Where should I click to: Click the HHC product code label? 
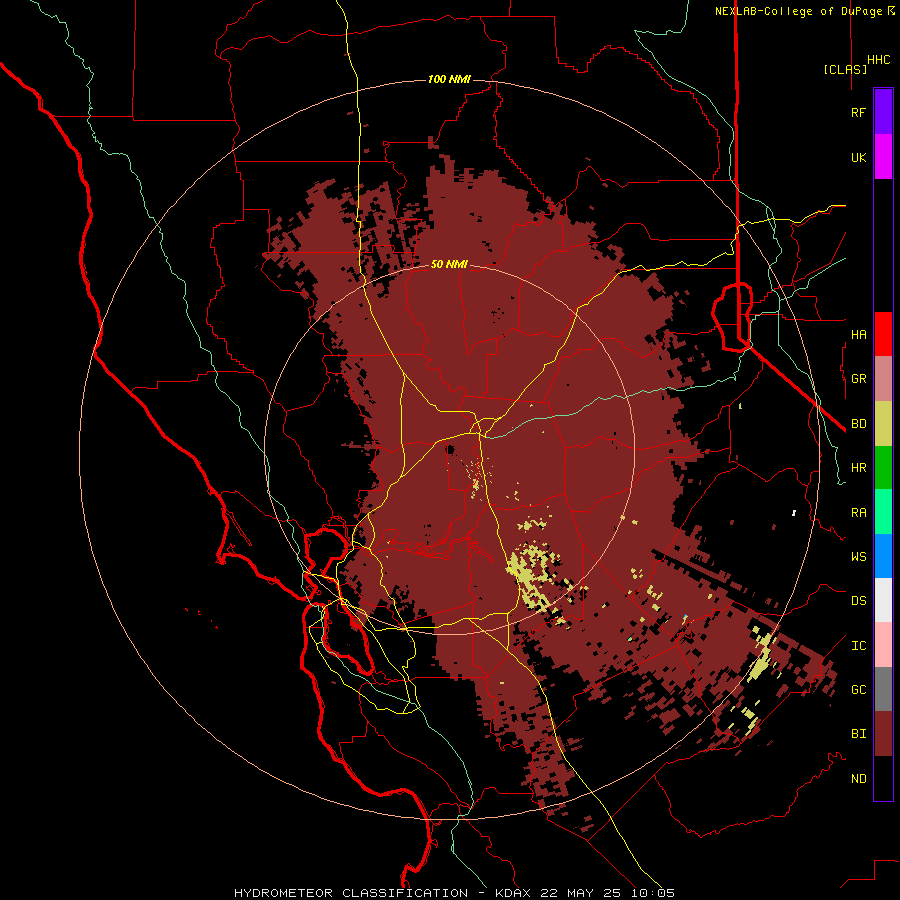click(x=878, y=60)
